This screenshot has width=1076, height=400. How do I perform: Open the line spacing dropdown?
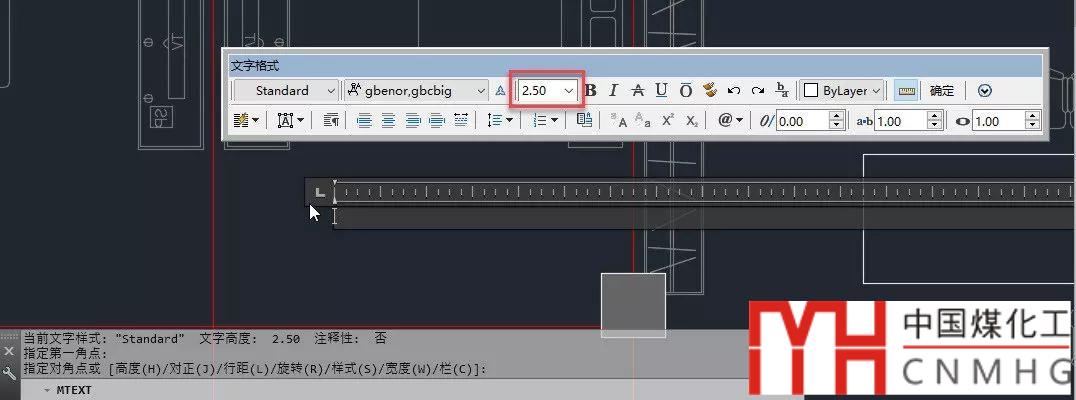(x=500, y=121)
